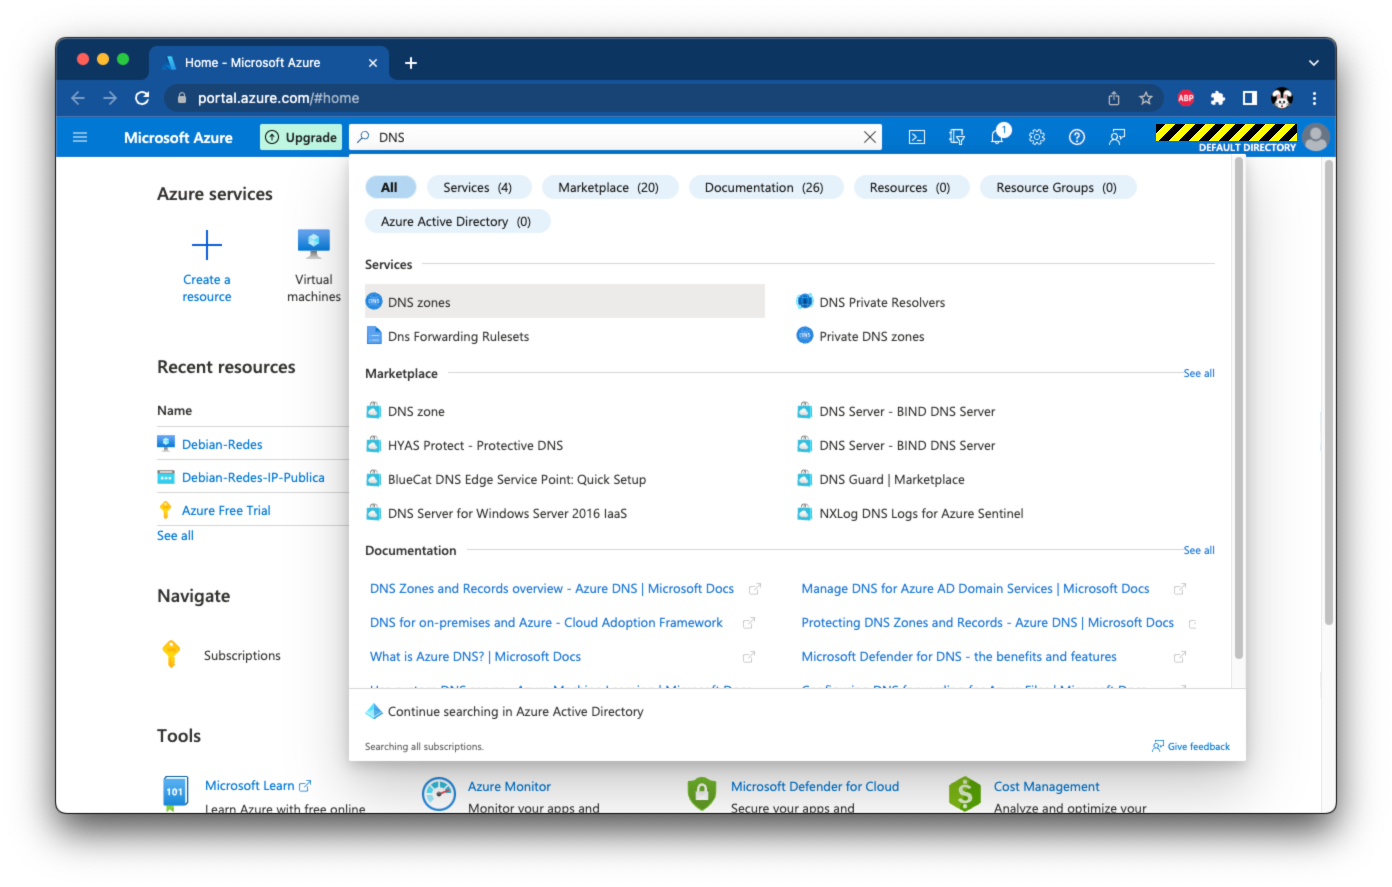The height and width of the screenshot is (887, 1392).
Task: Open the Chrome three-dot menu
Action: coord(1314,98)
